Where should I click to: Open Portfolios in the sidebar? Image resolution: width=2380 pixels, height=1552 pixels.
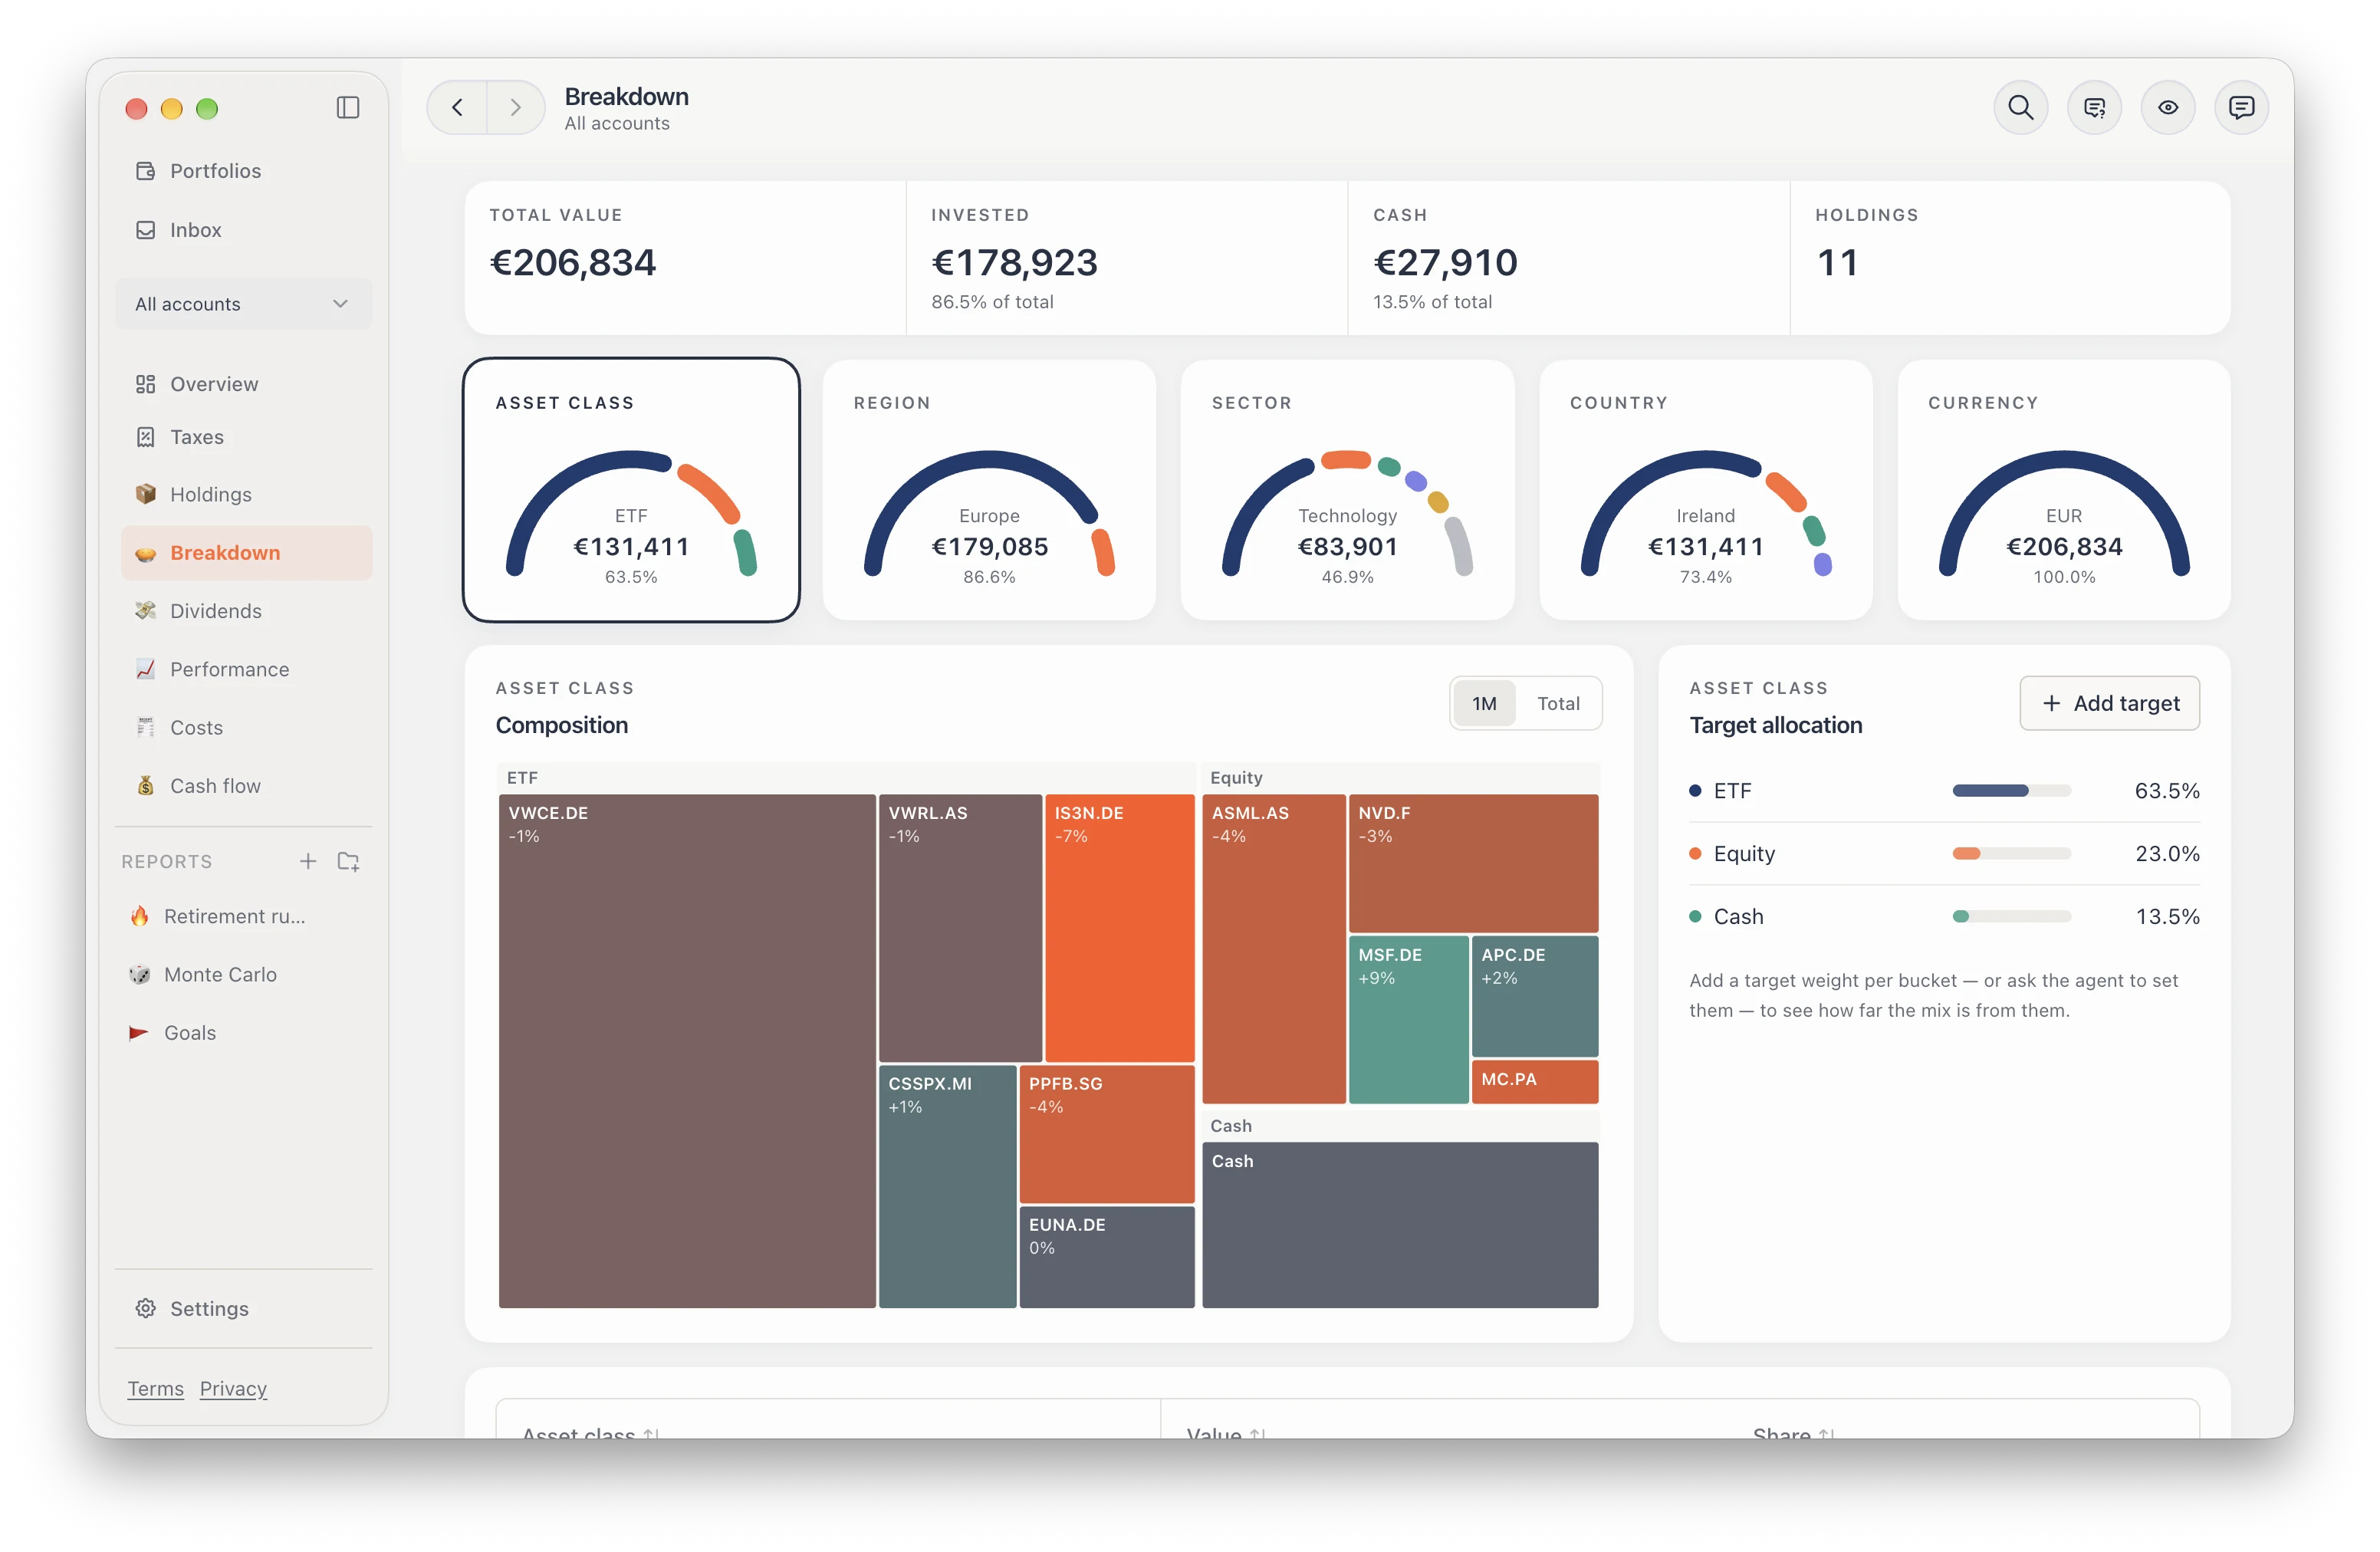coord(244,171)
